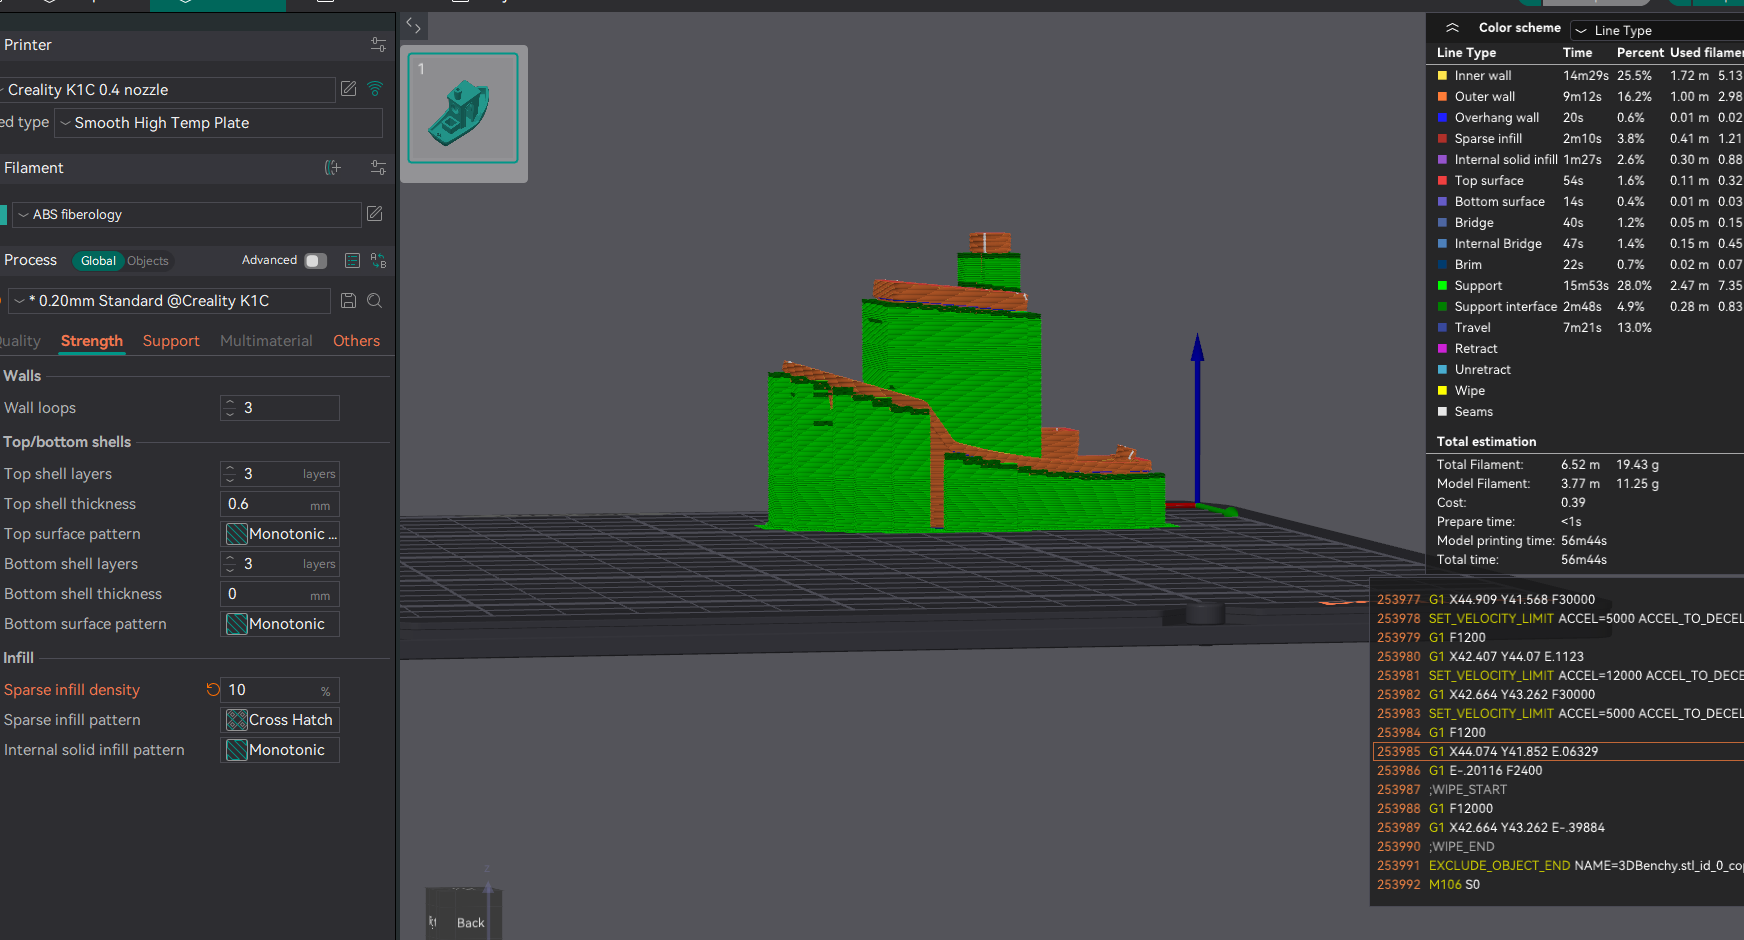Toggle Outer wall line visibility
1744x940 pixels.
click(x=1442, y=97)
